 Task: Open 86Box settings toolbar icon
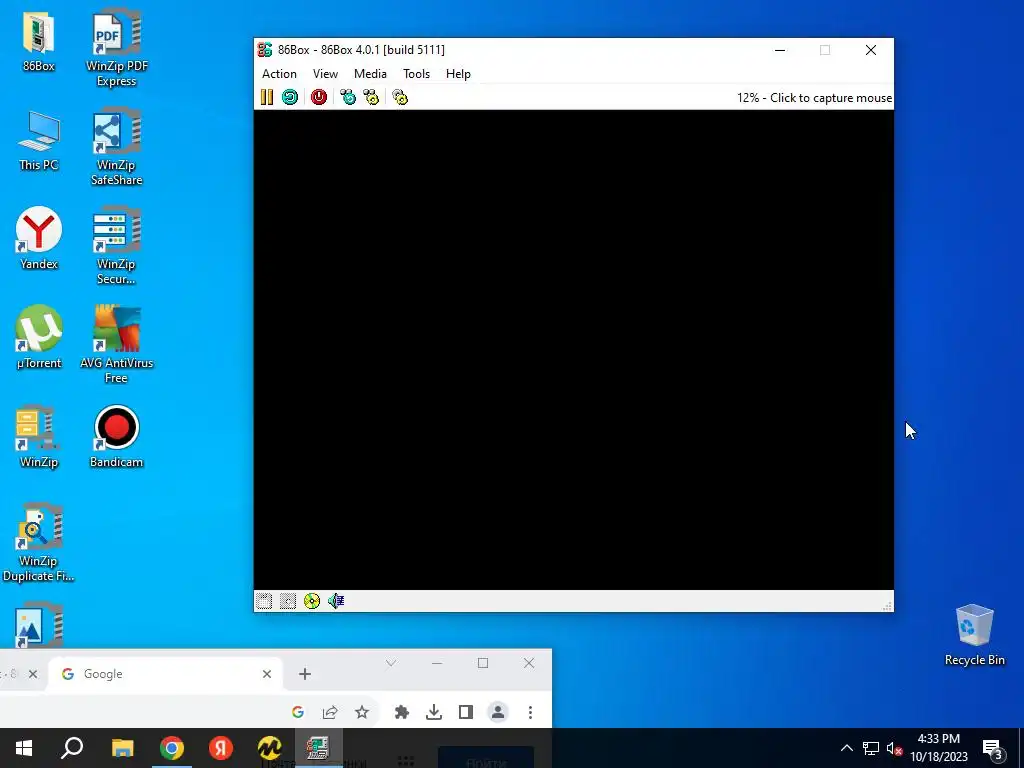[400, 97]
